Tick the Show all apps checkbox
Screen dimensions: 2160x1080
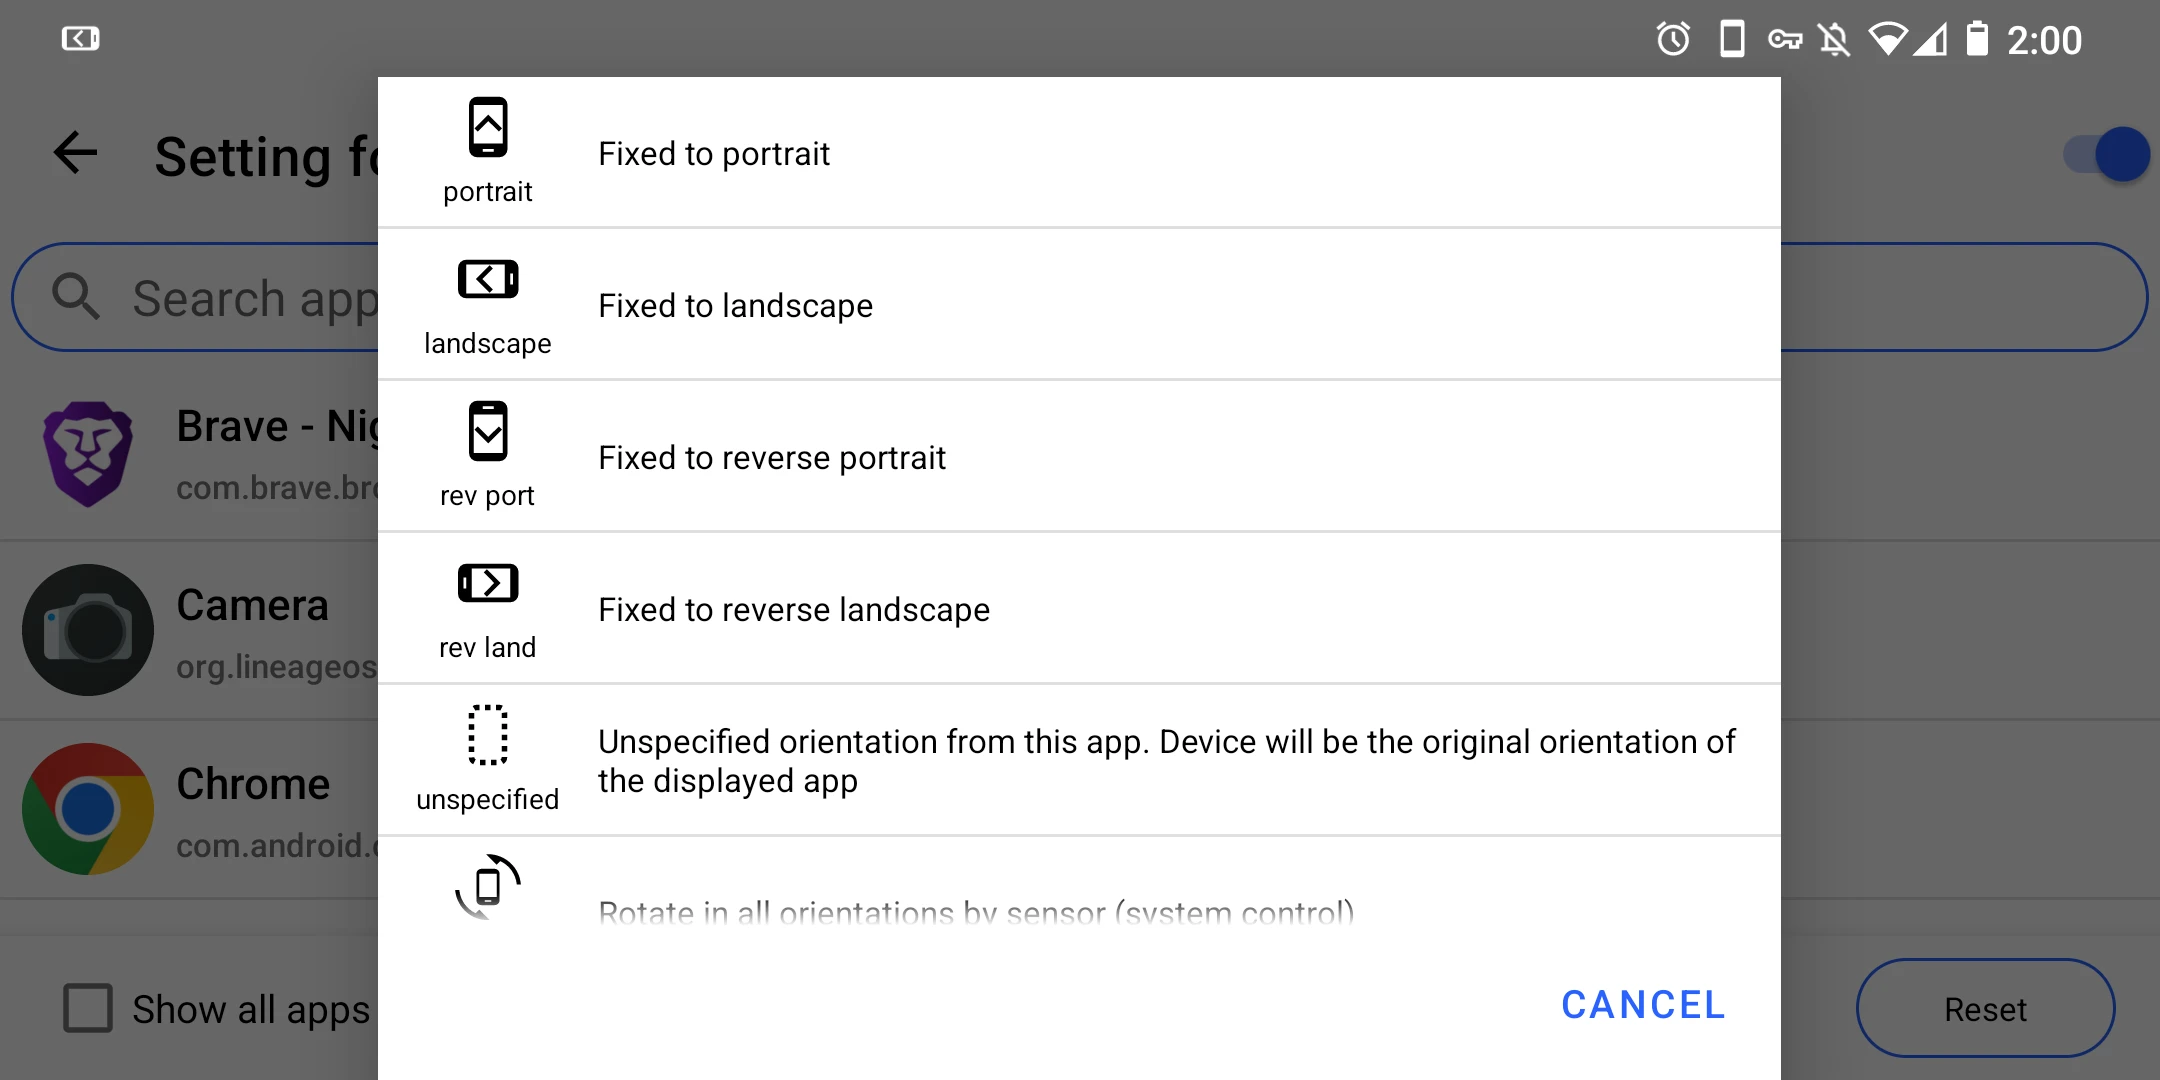tap(88, 1008)
